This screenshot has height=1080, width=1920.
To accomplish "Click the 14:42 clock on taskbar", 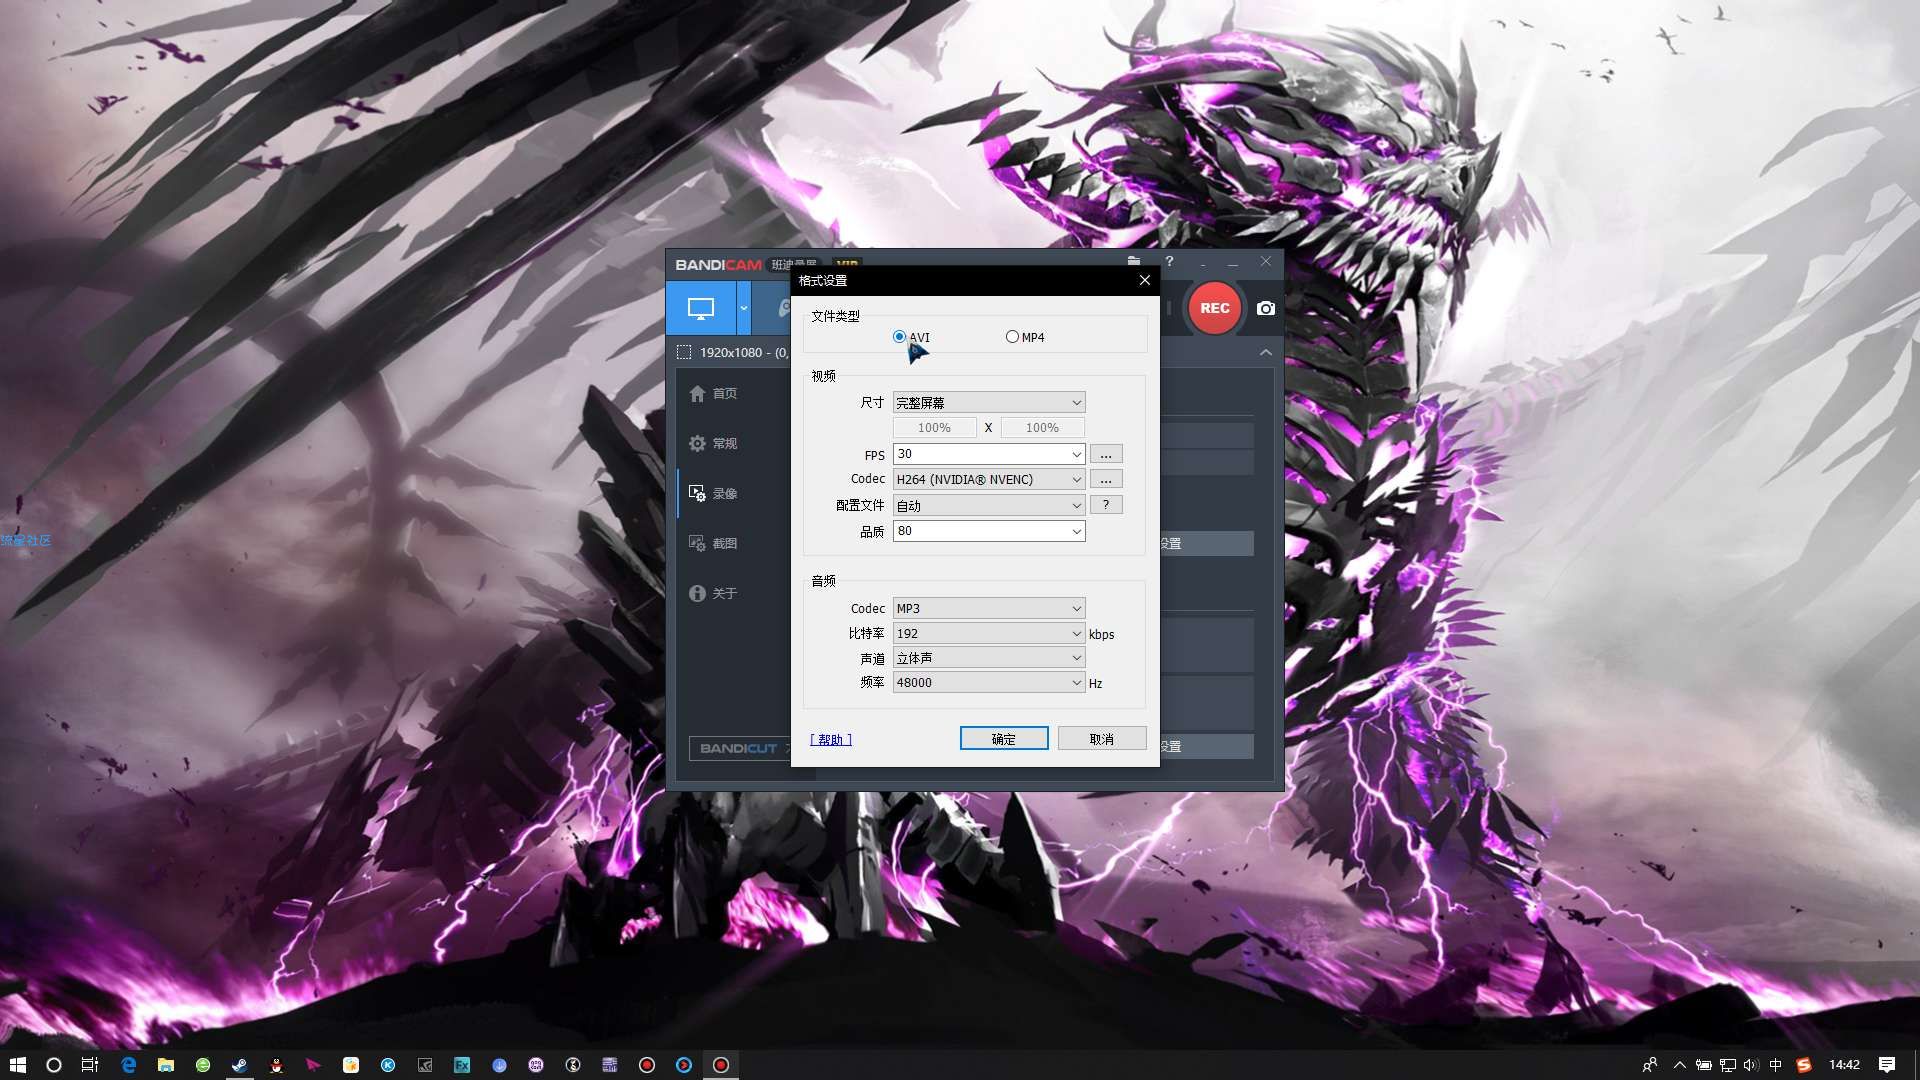I will (1845, 1065).
